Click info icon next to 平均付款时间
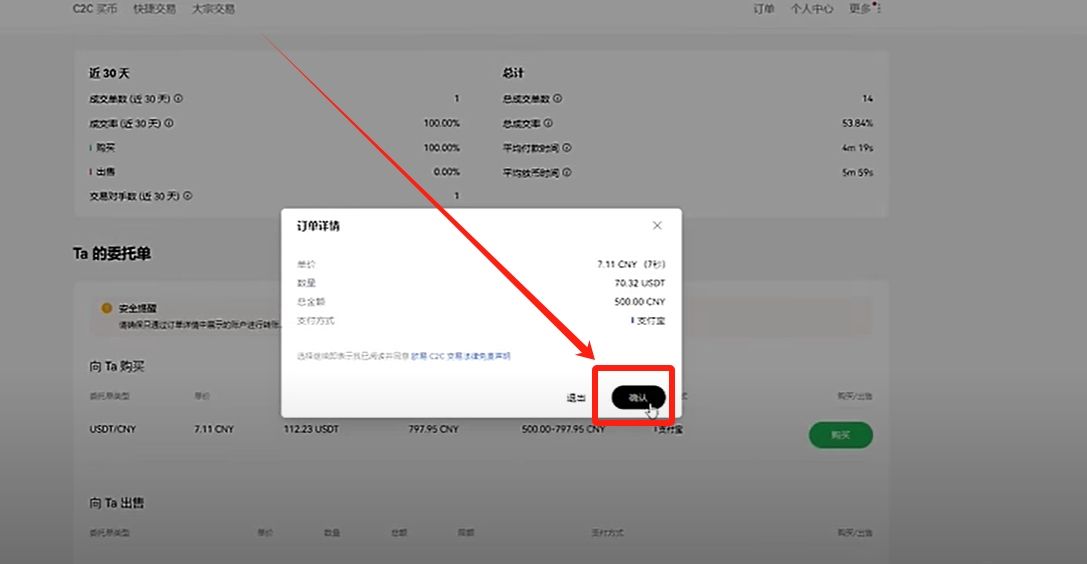This screenshot has width=1087, height=564. (x=567, y=148)
